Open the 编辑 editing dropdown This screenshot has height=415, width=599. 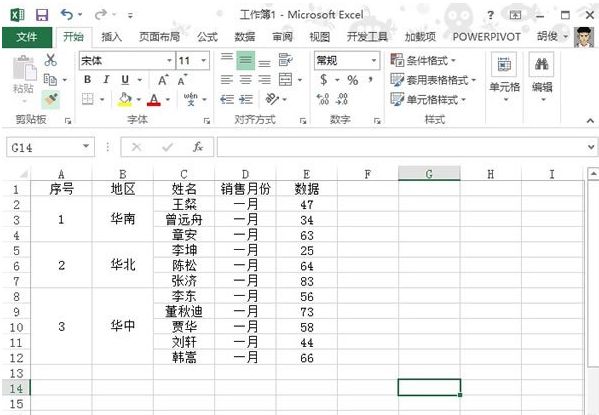pos(542,78)
